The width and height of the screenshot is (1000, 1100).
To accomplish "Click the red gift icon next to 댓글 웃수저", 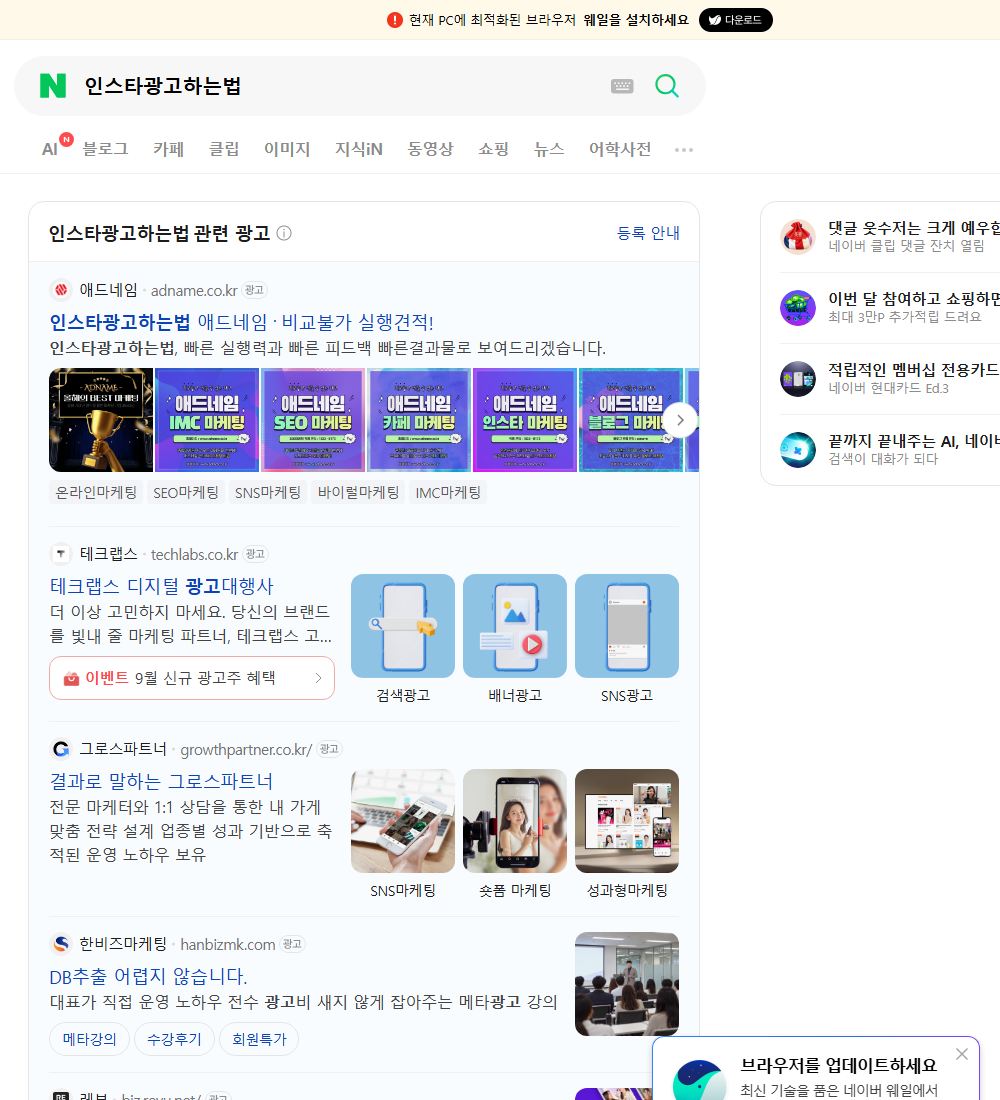I will pos(798,236).
